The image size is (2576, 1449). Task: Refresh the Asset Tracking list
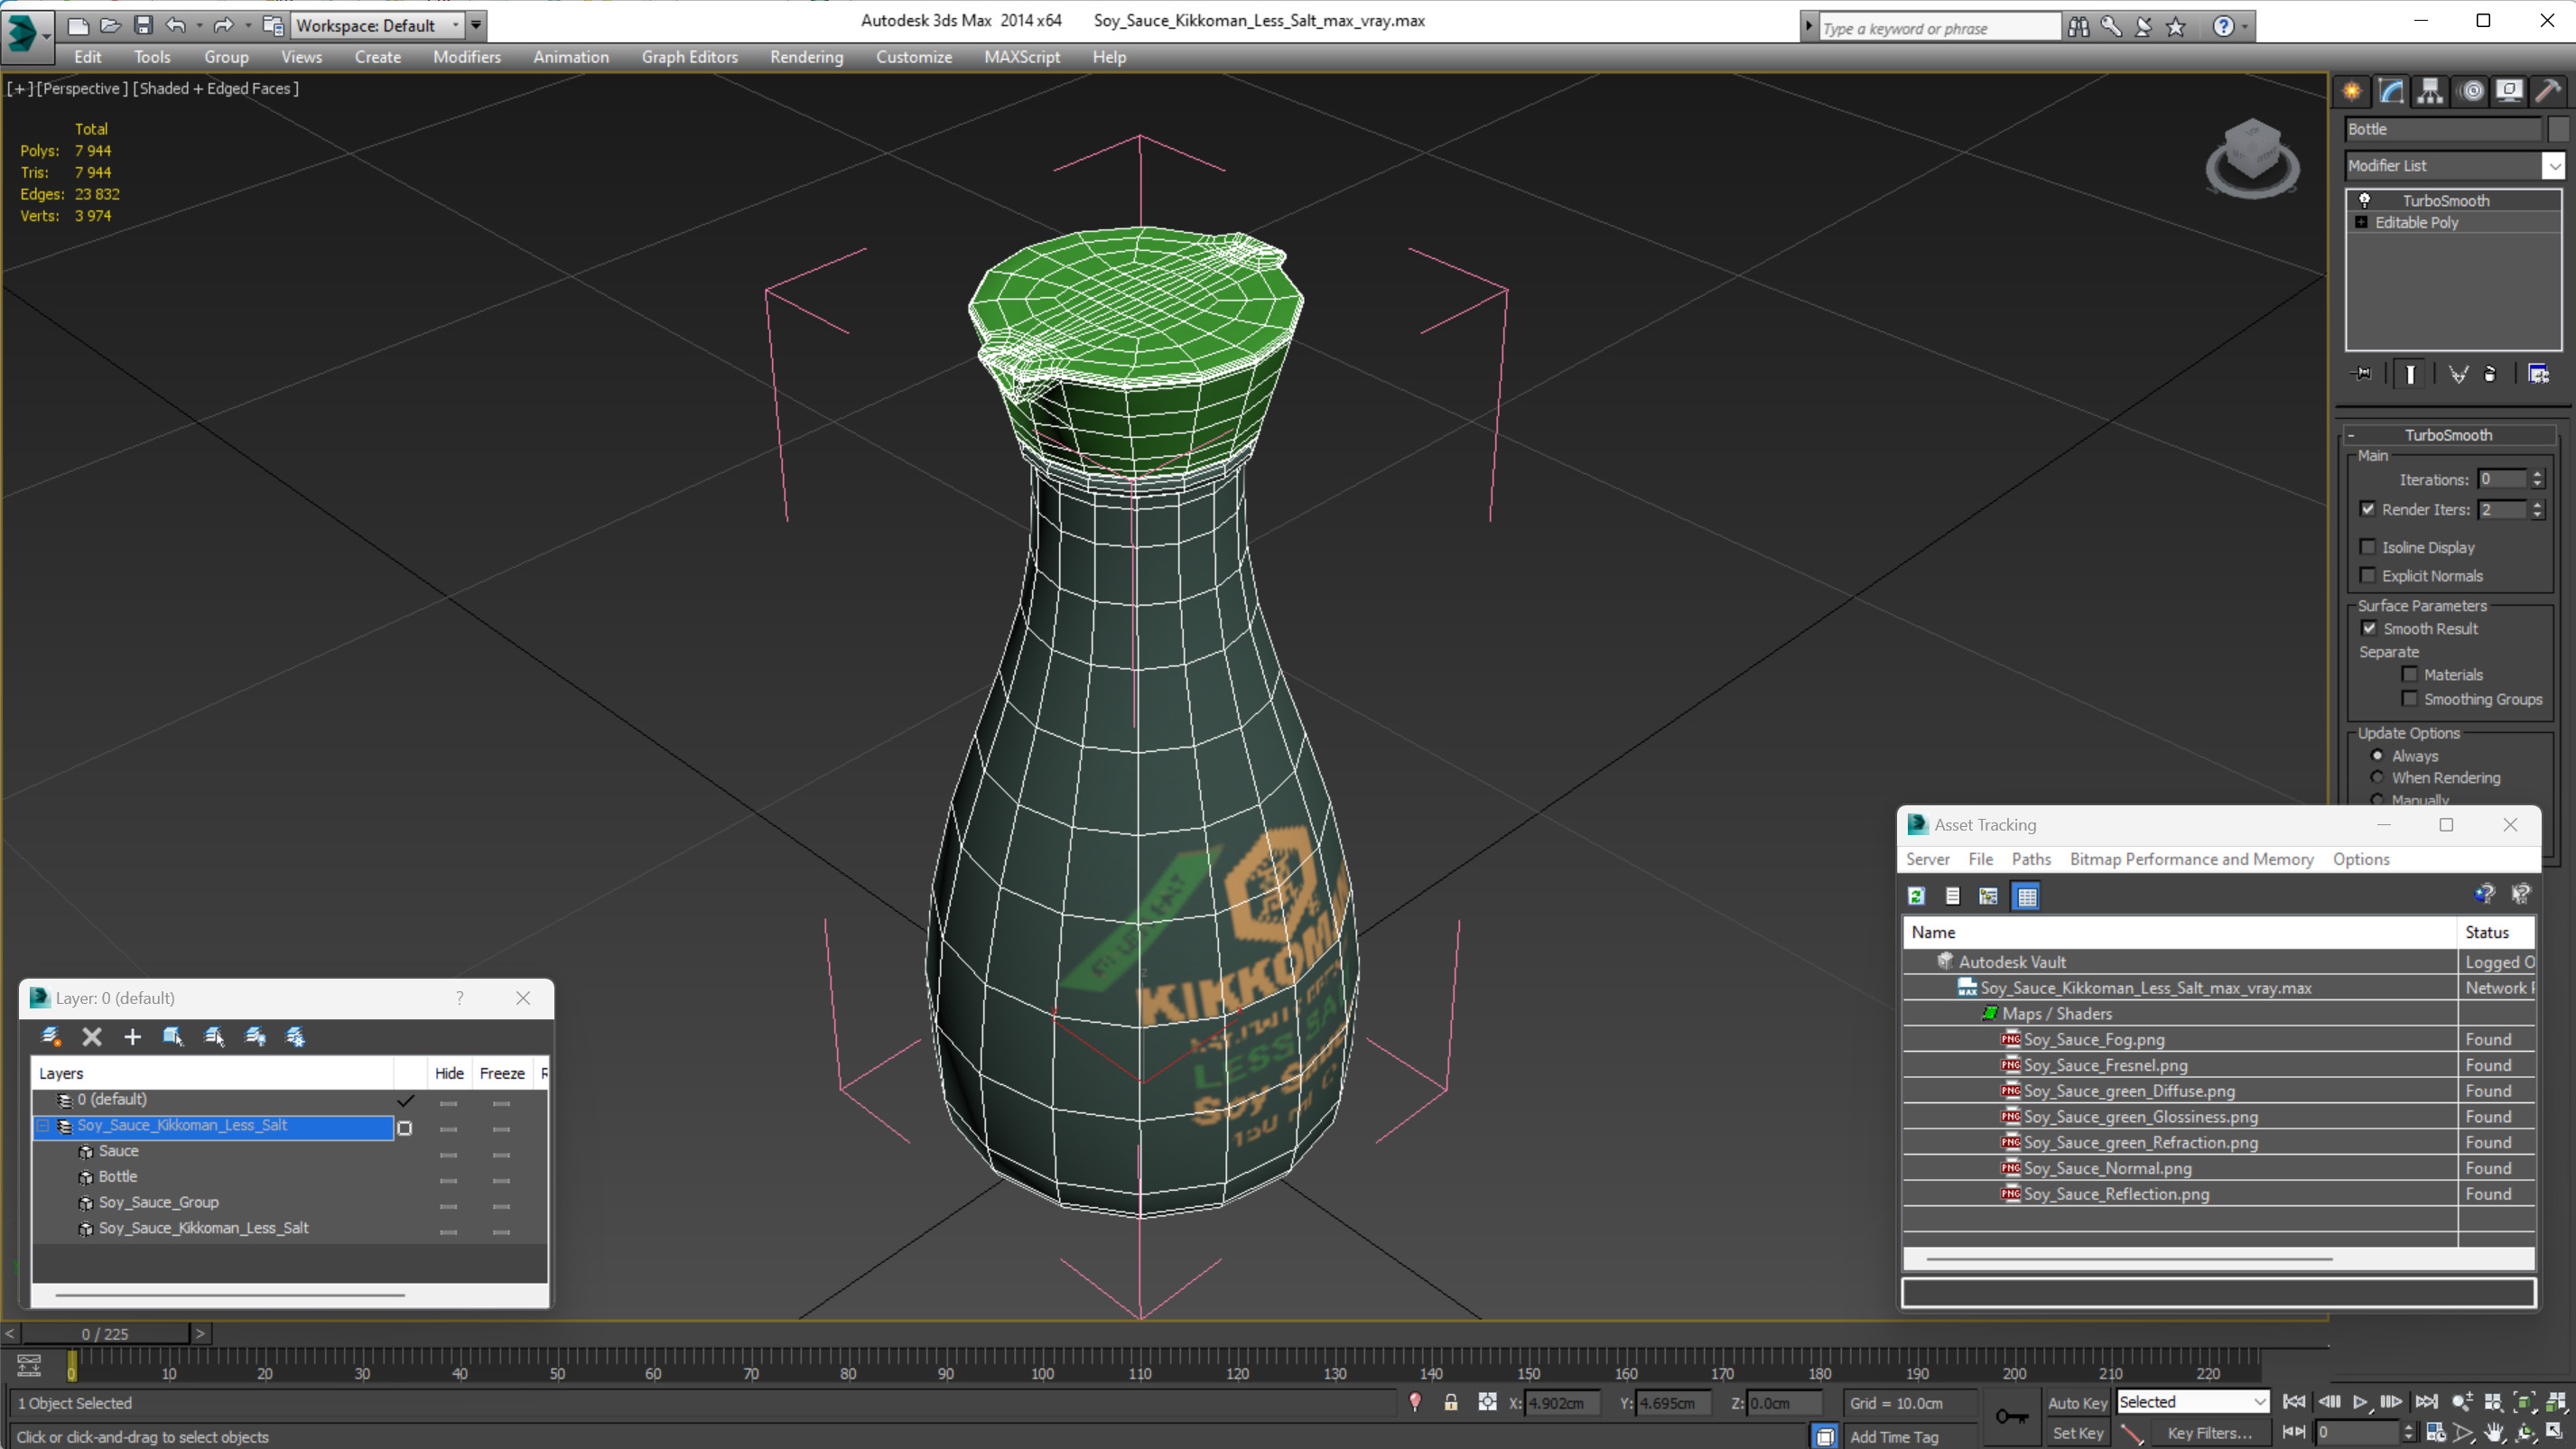[1916, 896]
